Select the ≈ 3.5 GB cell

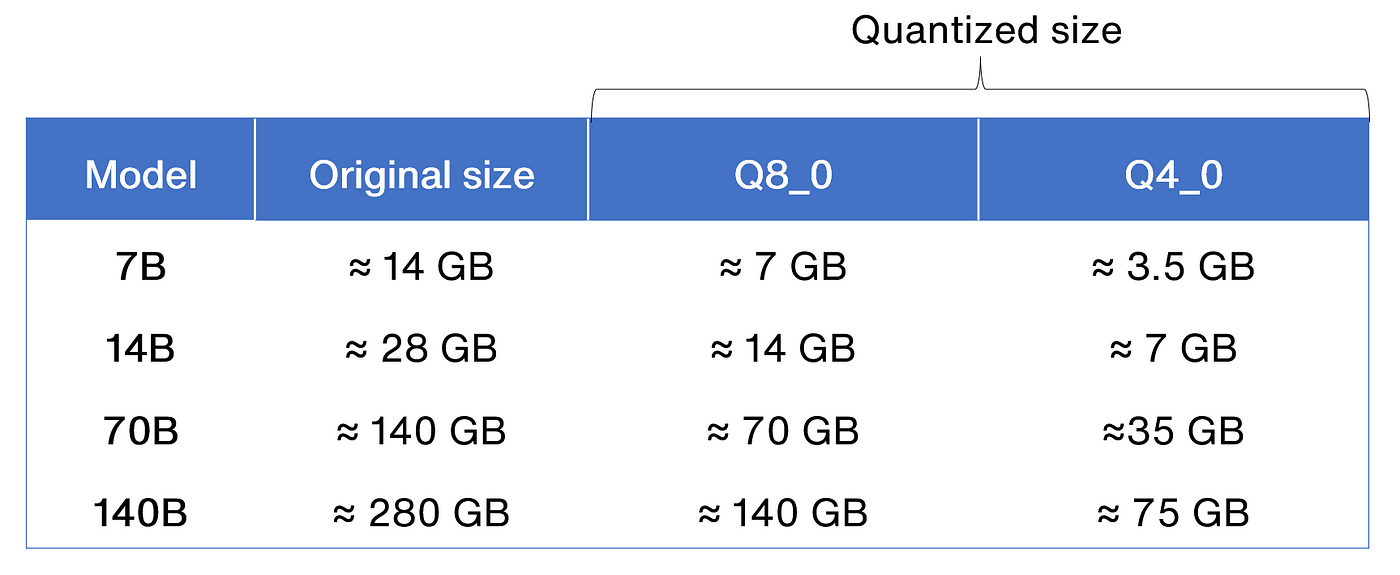click(1173, 268)
